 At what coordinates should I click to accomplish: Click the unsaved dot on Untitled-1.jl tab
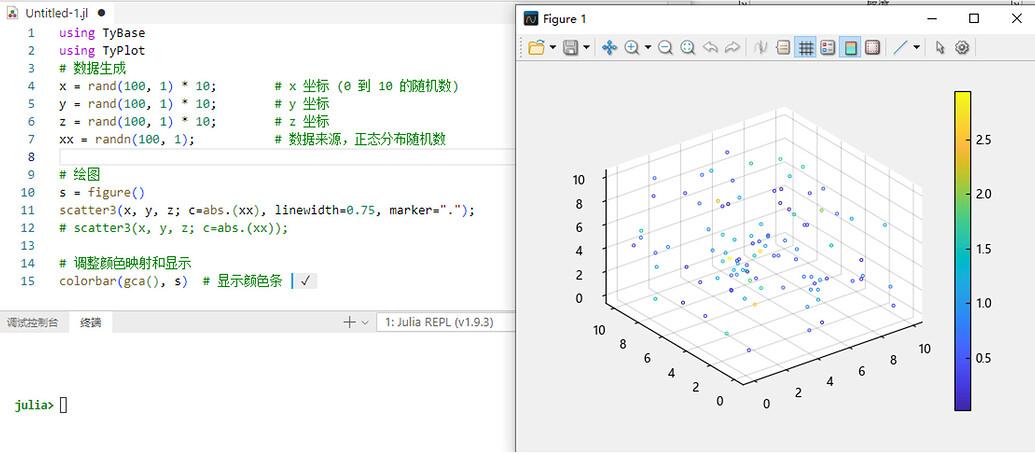[100, 13]
